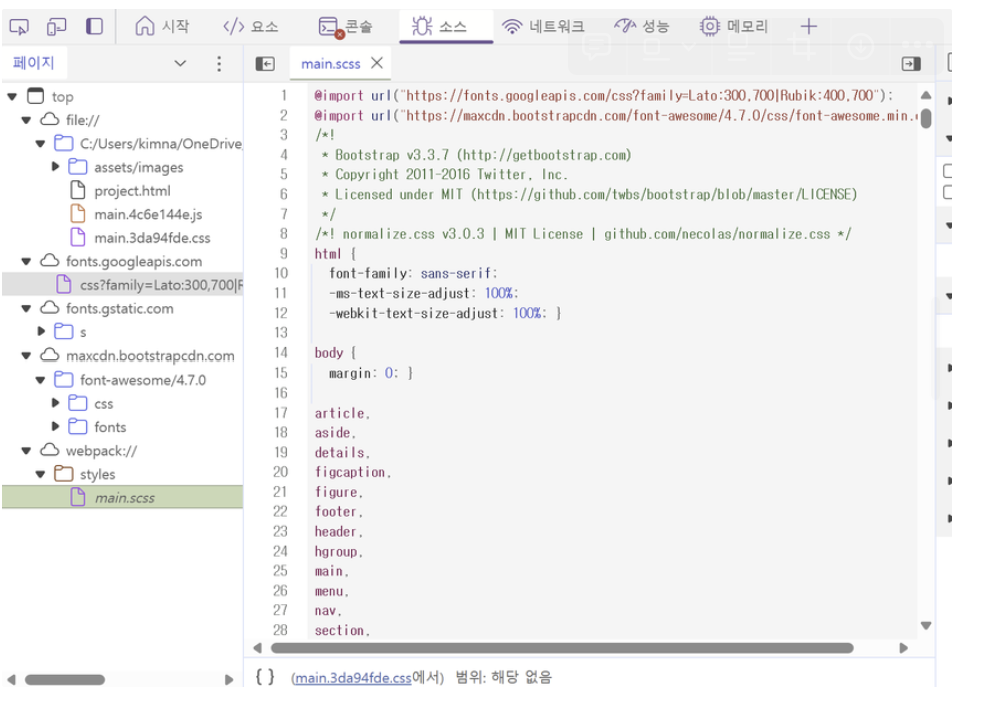Expand the css folder under font-awesome/4.7.0
This screenshot has height=720, width=1006.
[53, 403]
